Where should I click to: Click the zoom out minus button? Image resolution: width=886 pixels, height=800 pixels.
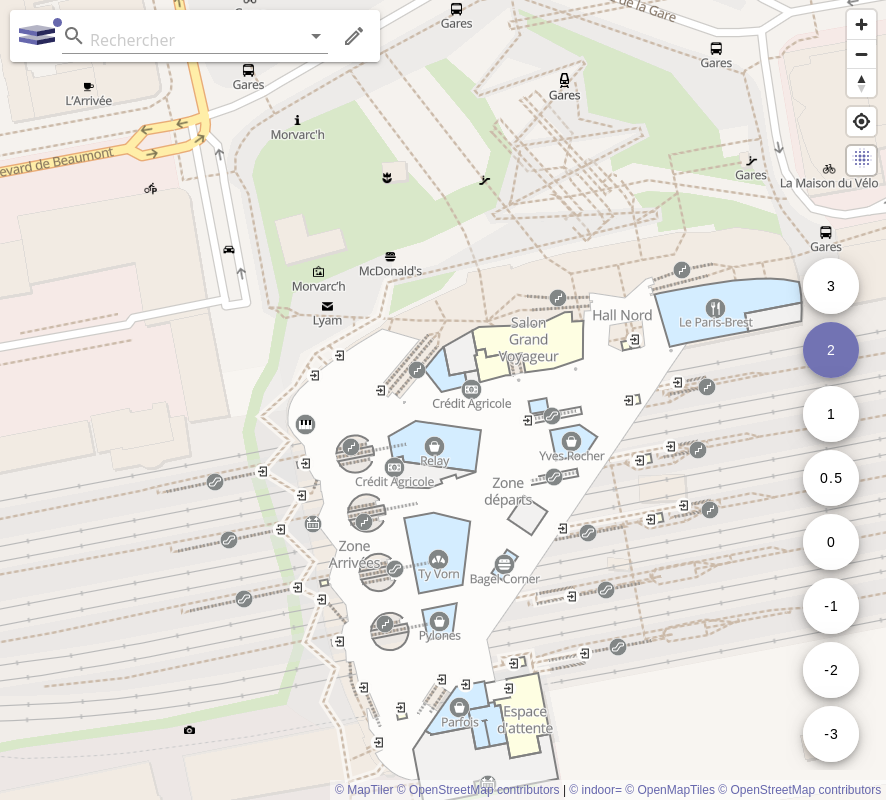861,54
